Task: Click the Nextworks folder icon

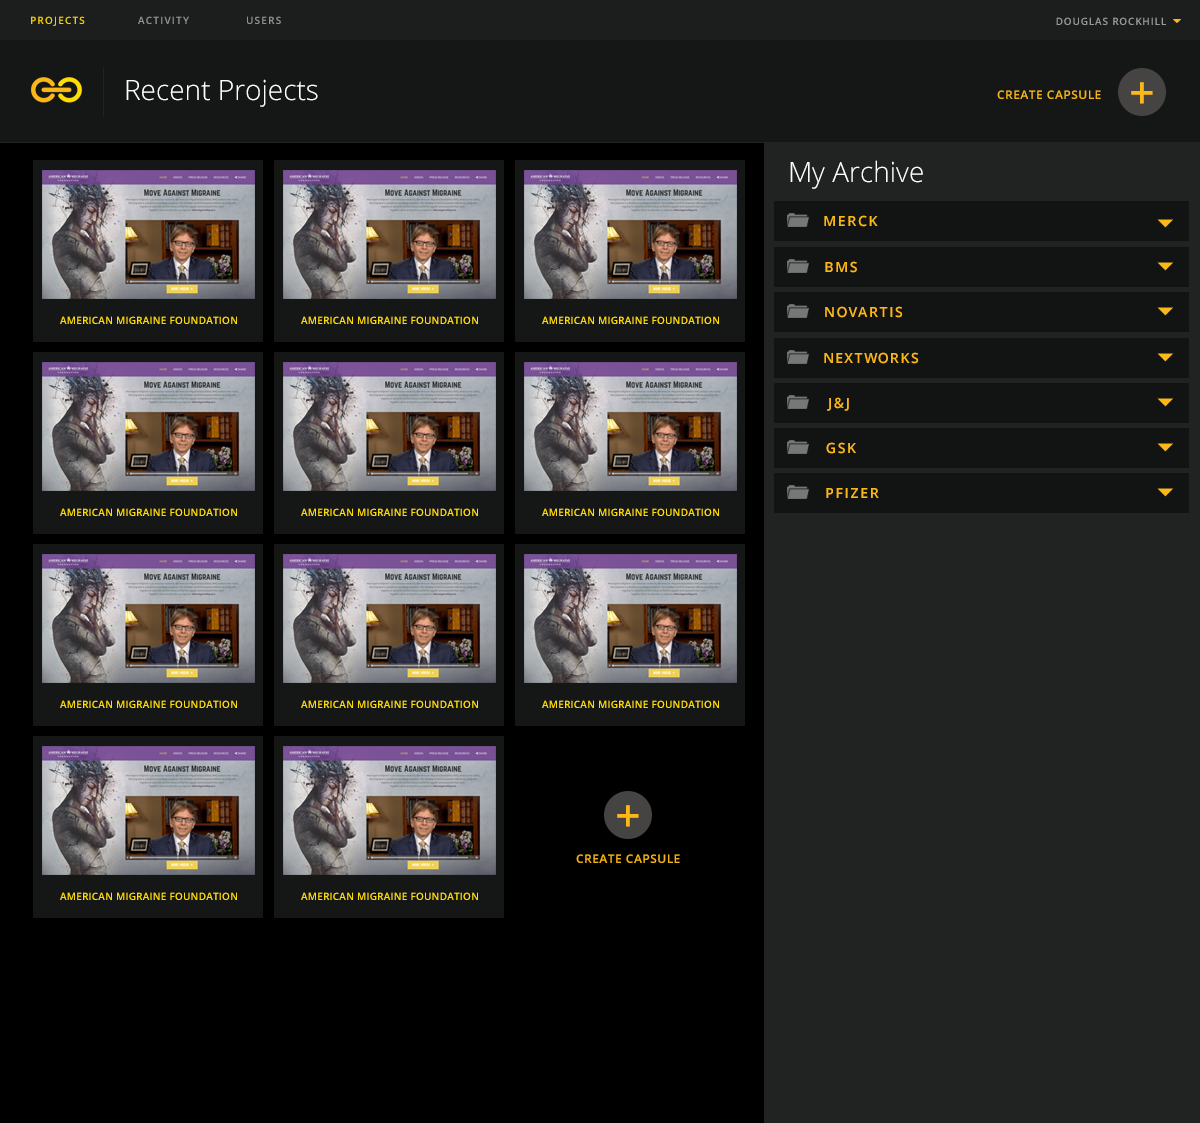Action: coord(798,357)
